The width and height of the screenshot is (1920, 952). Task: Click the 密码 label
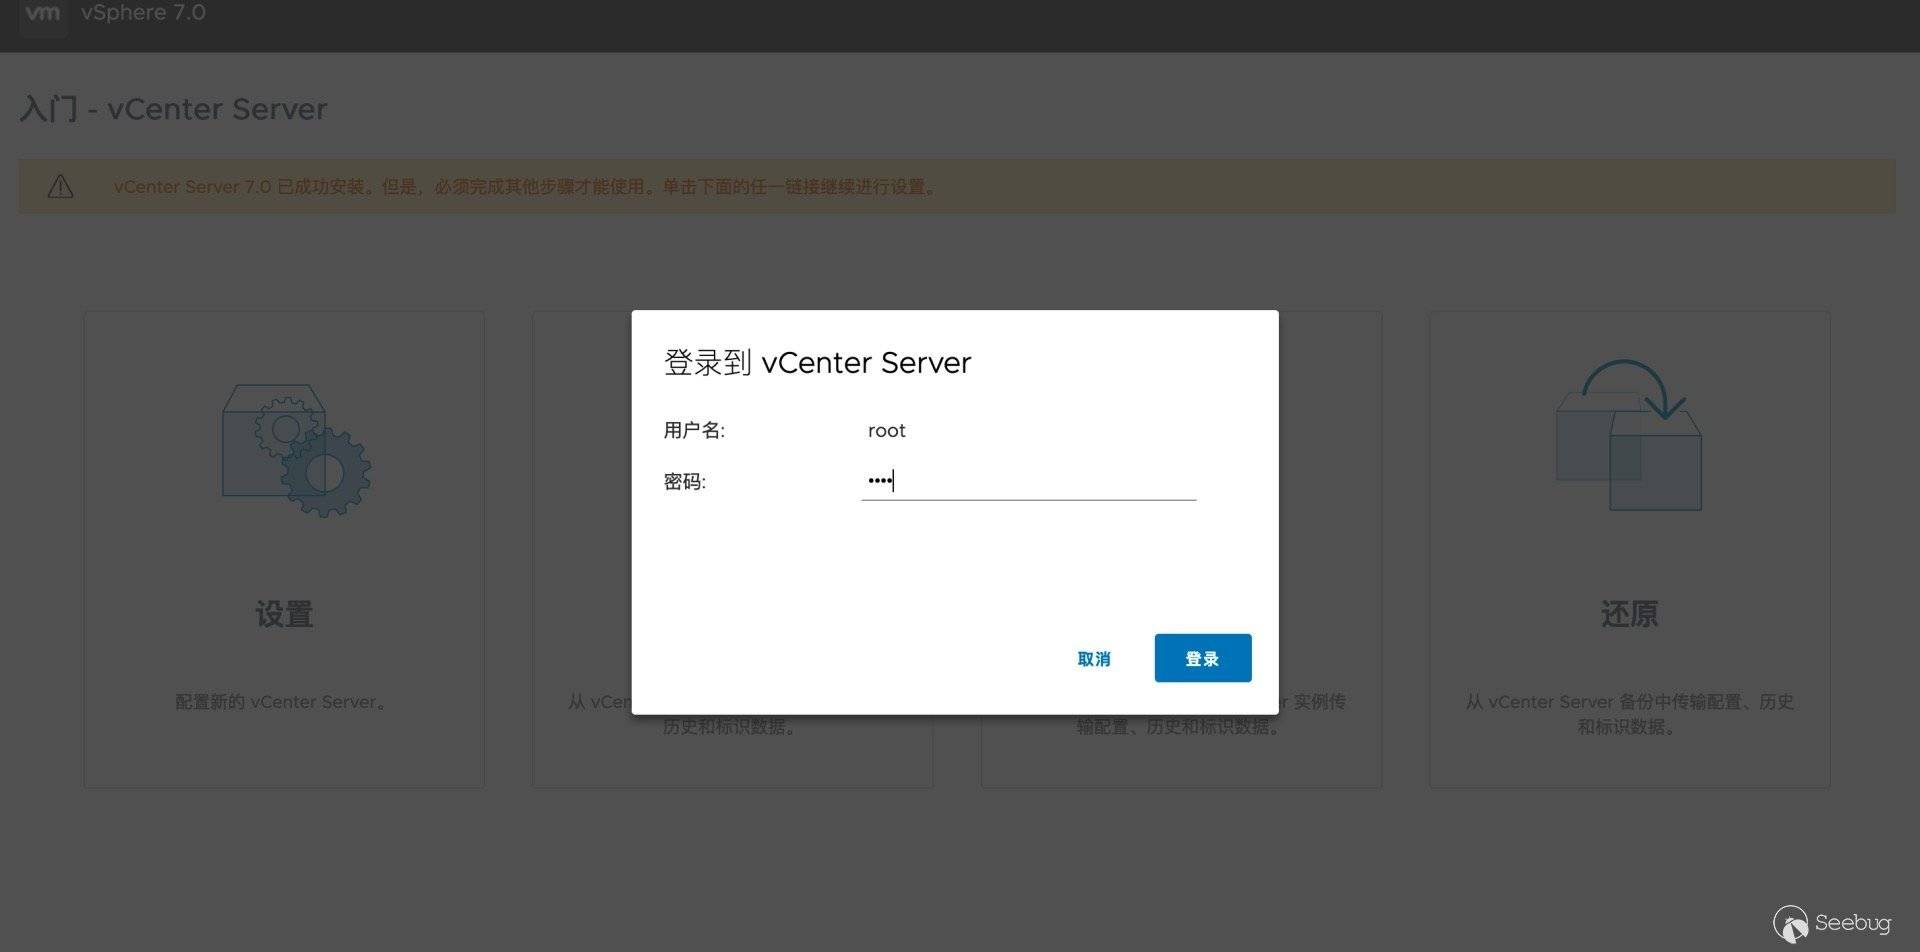coord(684,482)
